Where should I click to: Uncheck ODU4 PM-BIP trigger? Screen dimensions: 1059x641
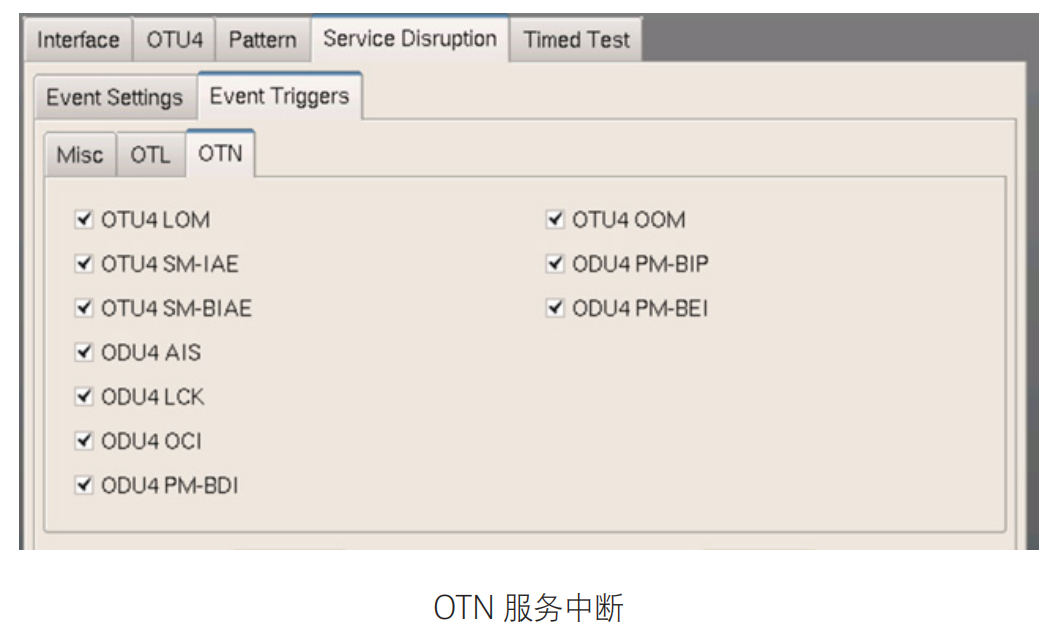tap(556, 264)
